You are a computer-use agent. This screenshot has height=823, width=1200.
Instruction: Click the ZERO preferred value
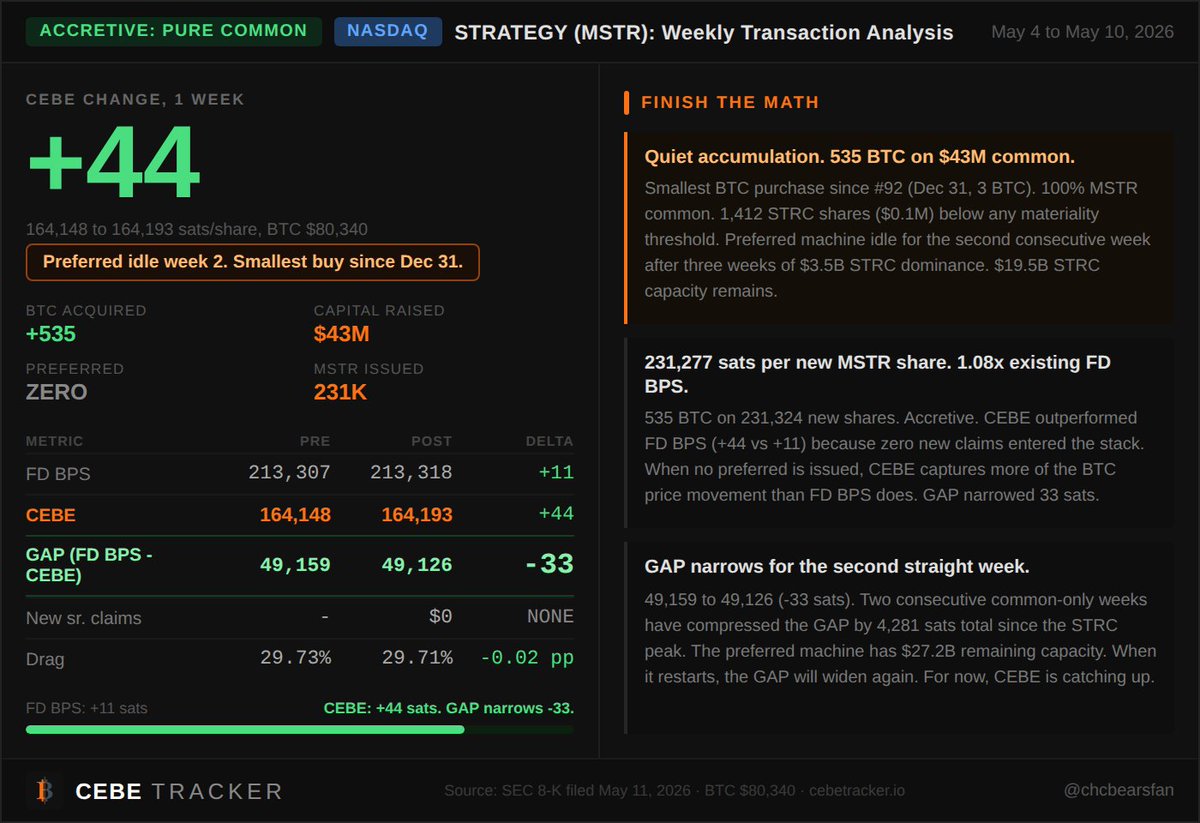point(57,392)
